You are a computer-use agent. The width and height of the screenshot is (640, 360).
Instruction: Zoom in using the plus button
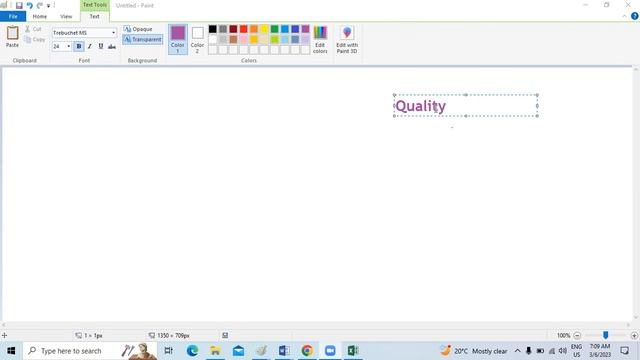(x=634, y=336)
